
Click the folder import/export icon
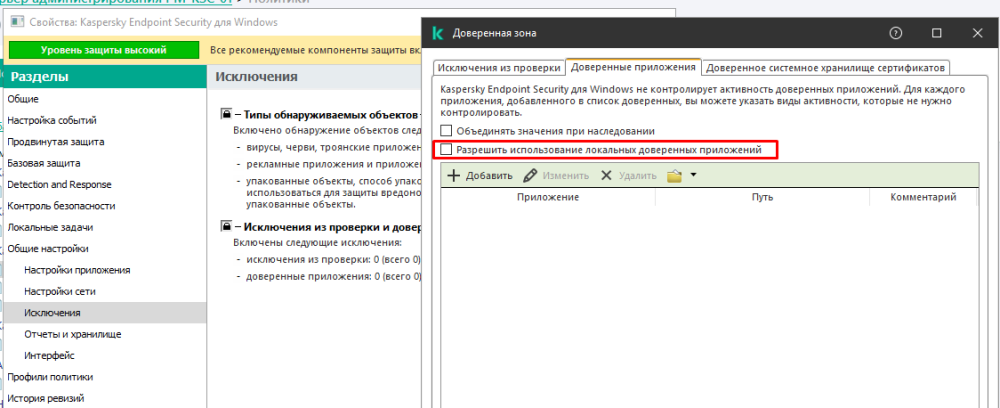point(675,176)
